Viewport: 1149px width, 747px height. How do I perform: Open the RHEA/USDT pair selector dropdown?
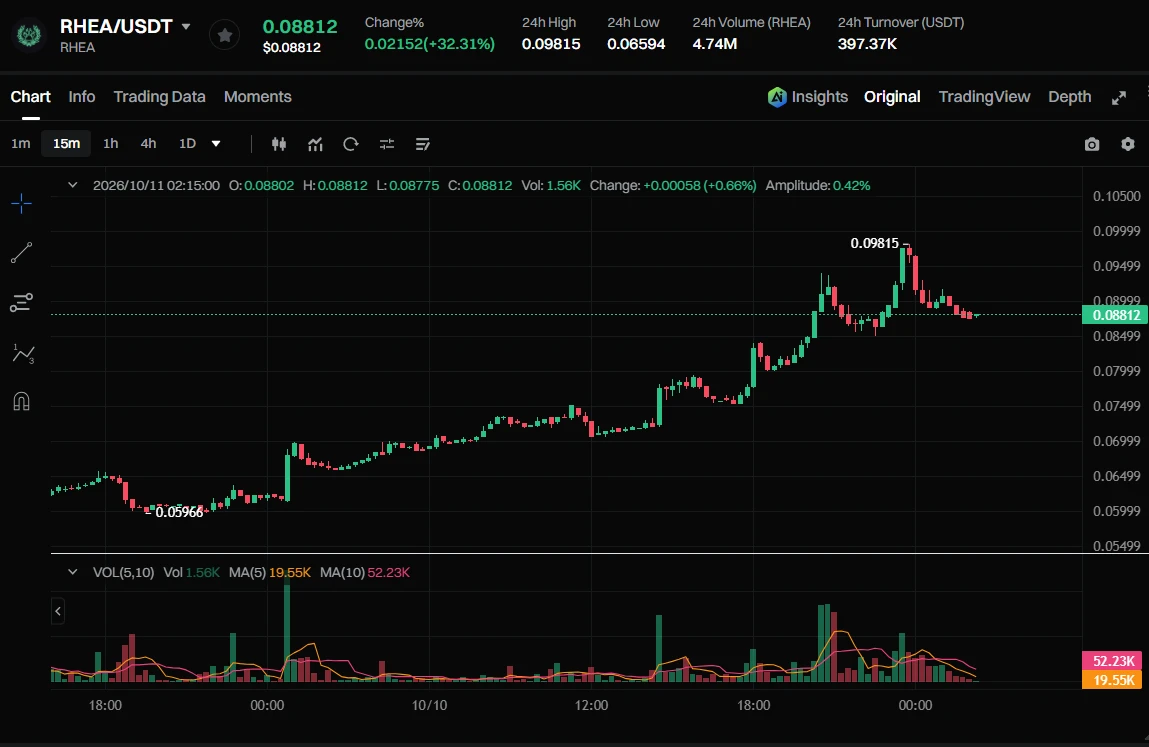[x=186, y=26]
